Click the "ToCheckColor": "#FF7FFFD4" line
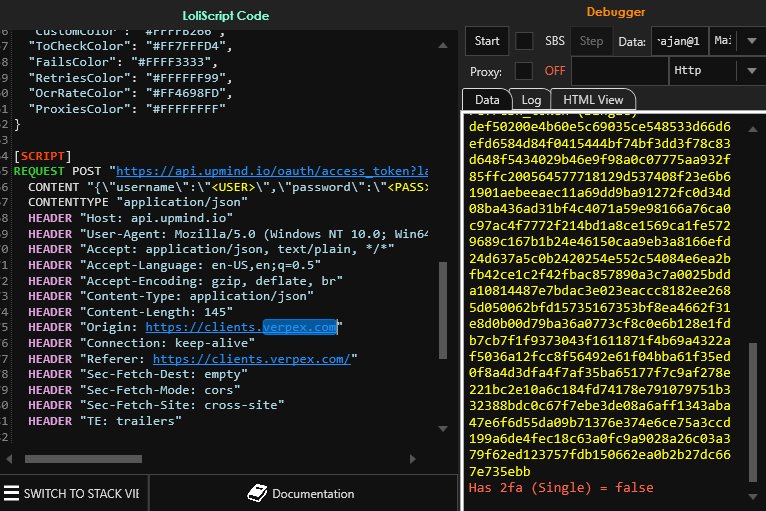 [130, 46]
